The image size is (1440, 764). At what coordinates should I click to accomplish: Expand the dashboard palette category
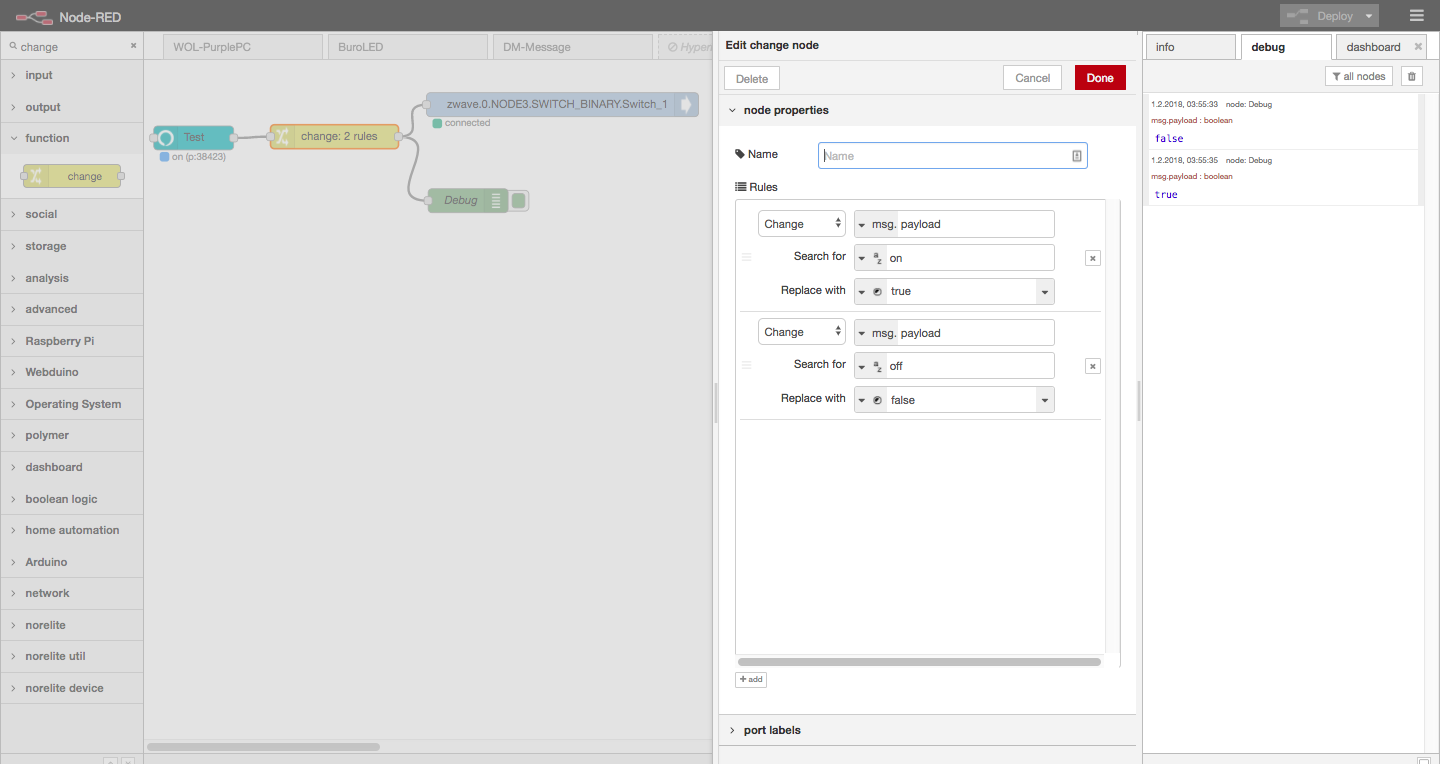click(x=72, y=467)
